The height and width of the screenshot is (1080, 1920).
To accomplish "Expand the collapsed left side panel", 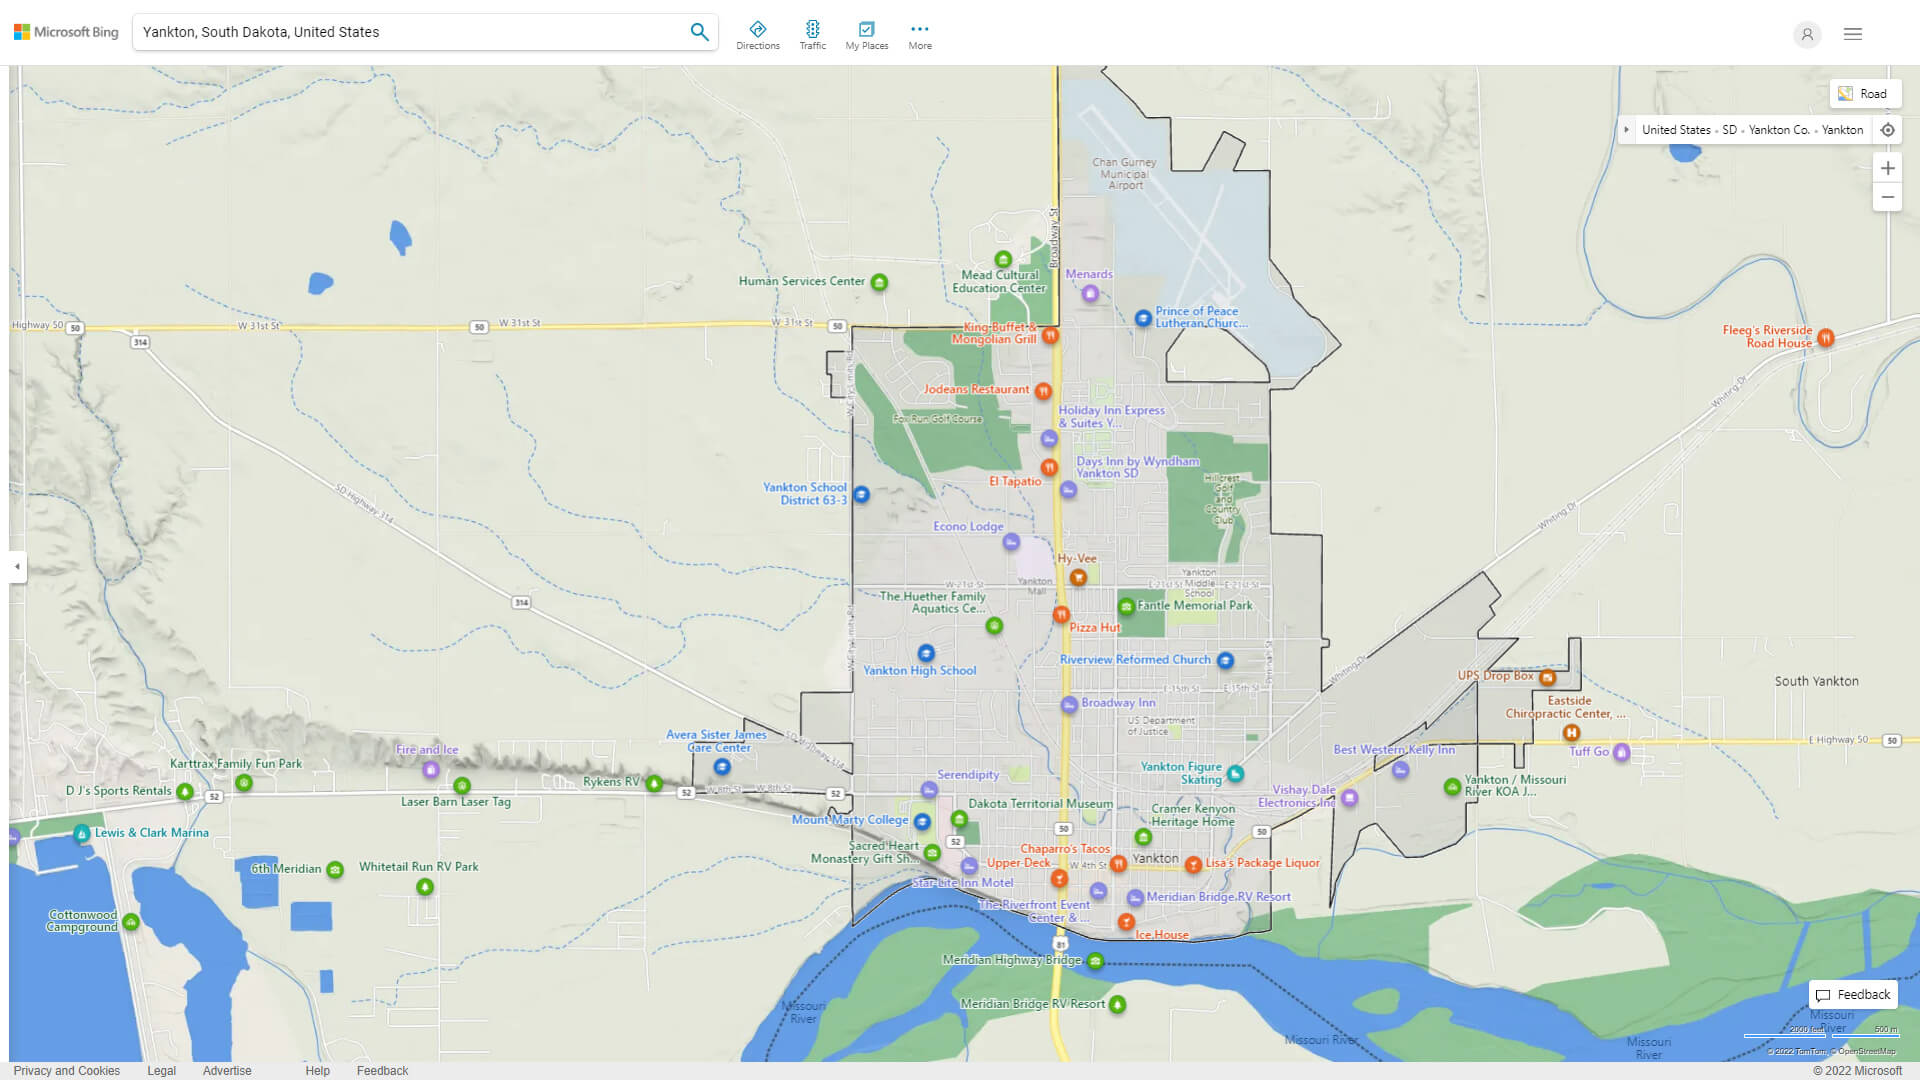I will point(17,566).
